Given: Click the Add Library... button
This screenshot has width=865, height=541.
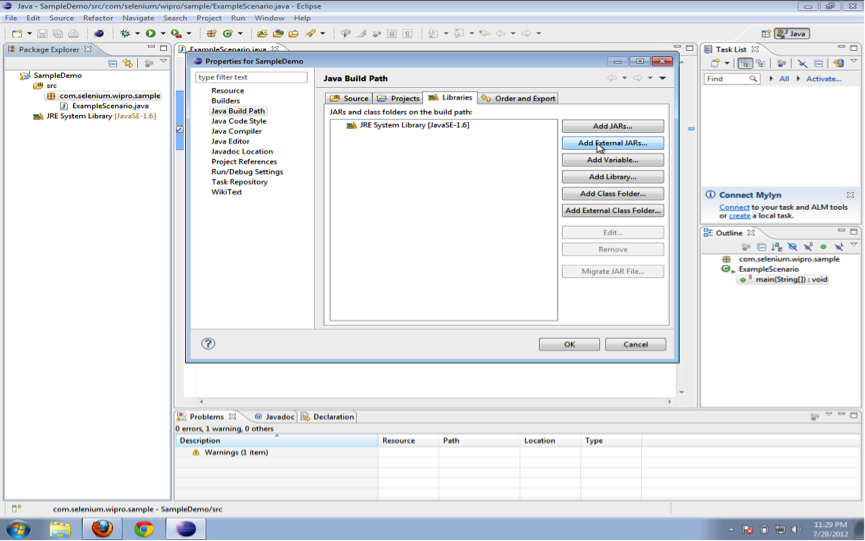Looking at the screenshot, I should click(x=613, y=177).
